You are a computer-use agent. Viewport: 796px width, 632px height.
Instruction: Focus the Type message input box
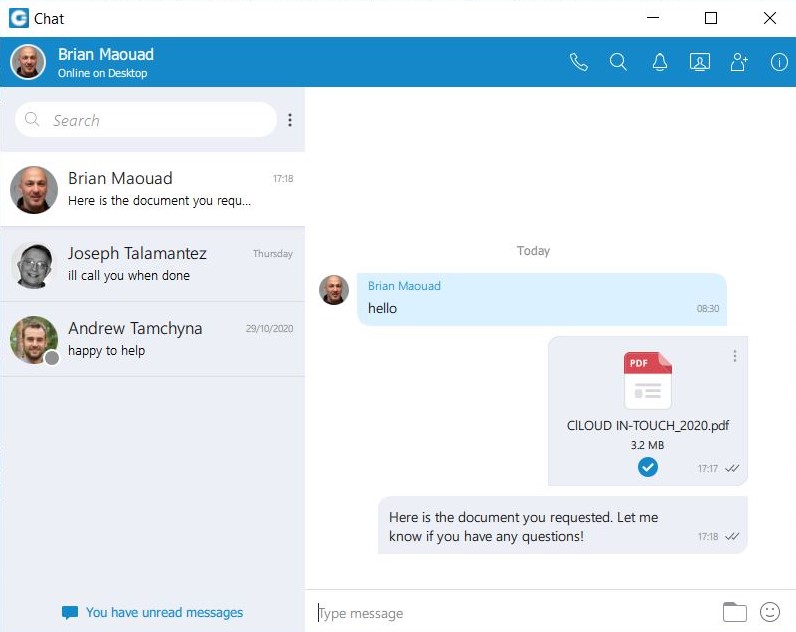click(513, 613)
